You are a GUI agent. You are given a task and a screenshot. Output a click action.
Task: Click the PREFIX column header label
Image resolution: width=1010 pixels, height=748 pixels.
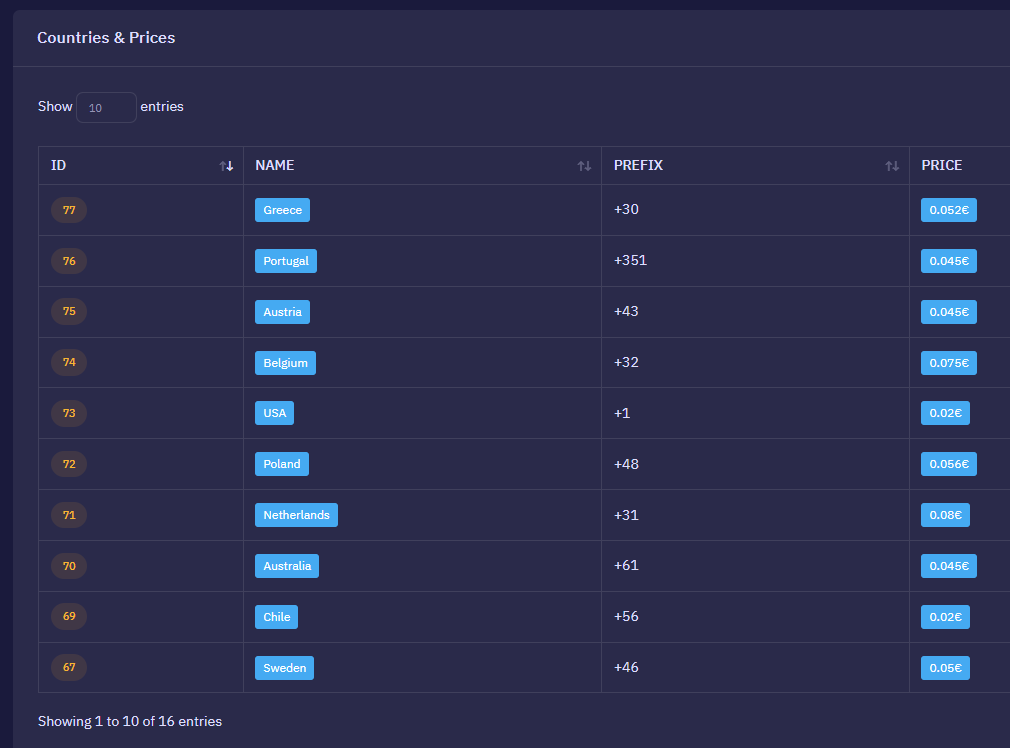coord(638,166)
